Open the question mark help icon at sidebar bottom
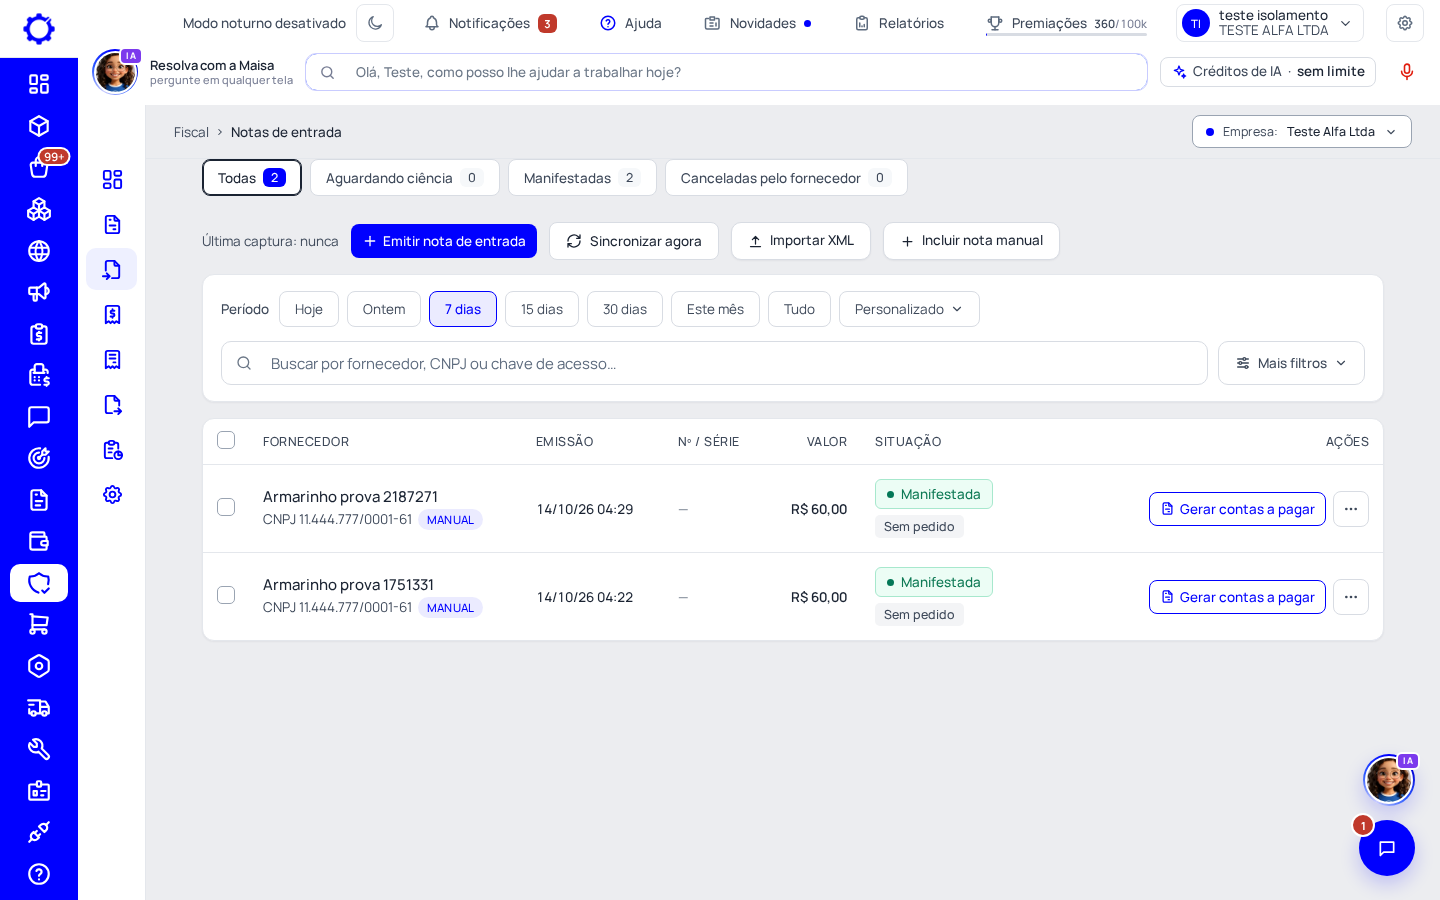The image size is (1440, 900). coord(39,874)
